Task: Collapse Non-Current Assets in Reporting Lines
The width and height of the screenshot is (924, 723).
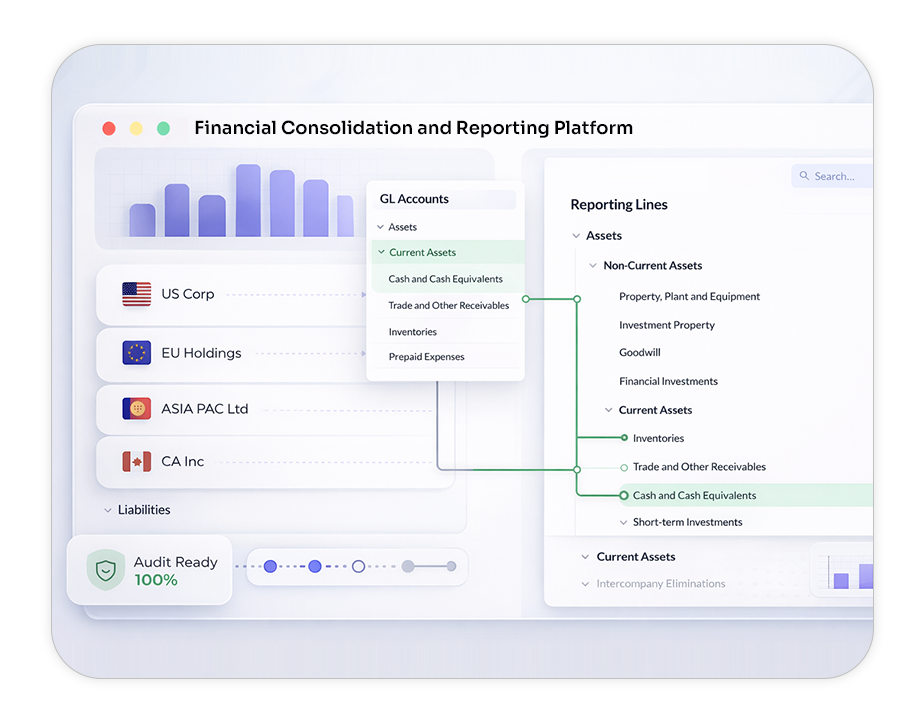Action: click(x=593, y=266)
